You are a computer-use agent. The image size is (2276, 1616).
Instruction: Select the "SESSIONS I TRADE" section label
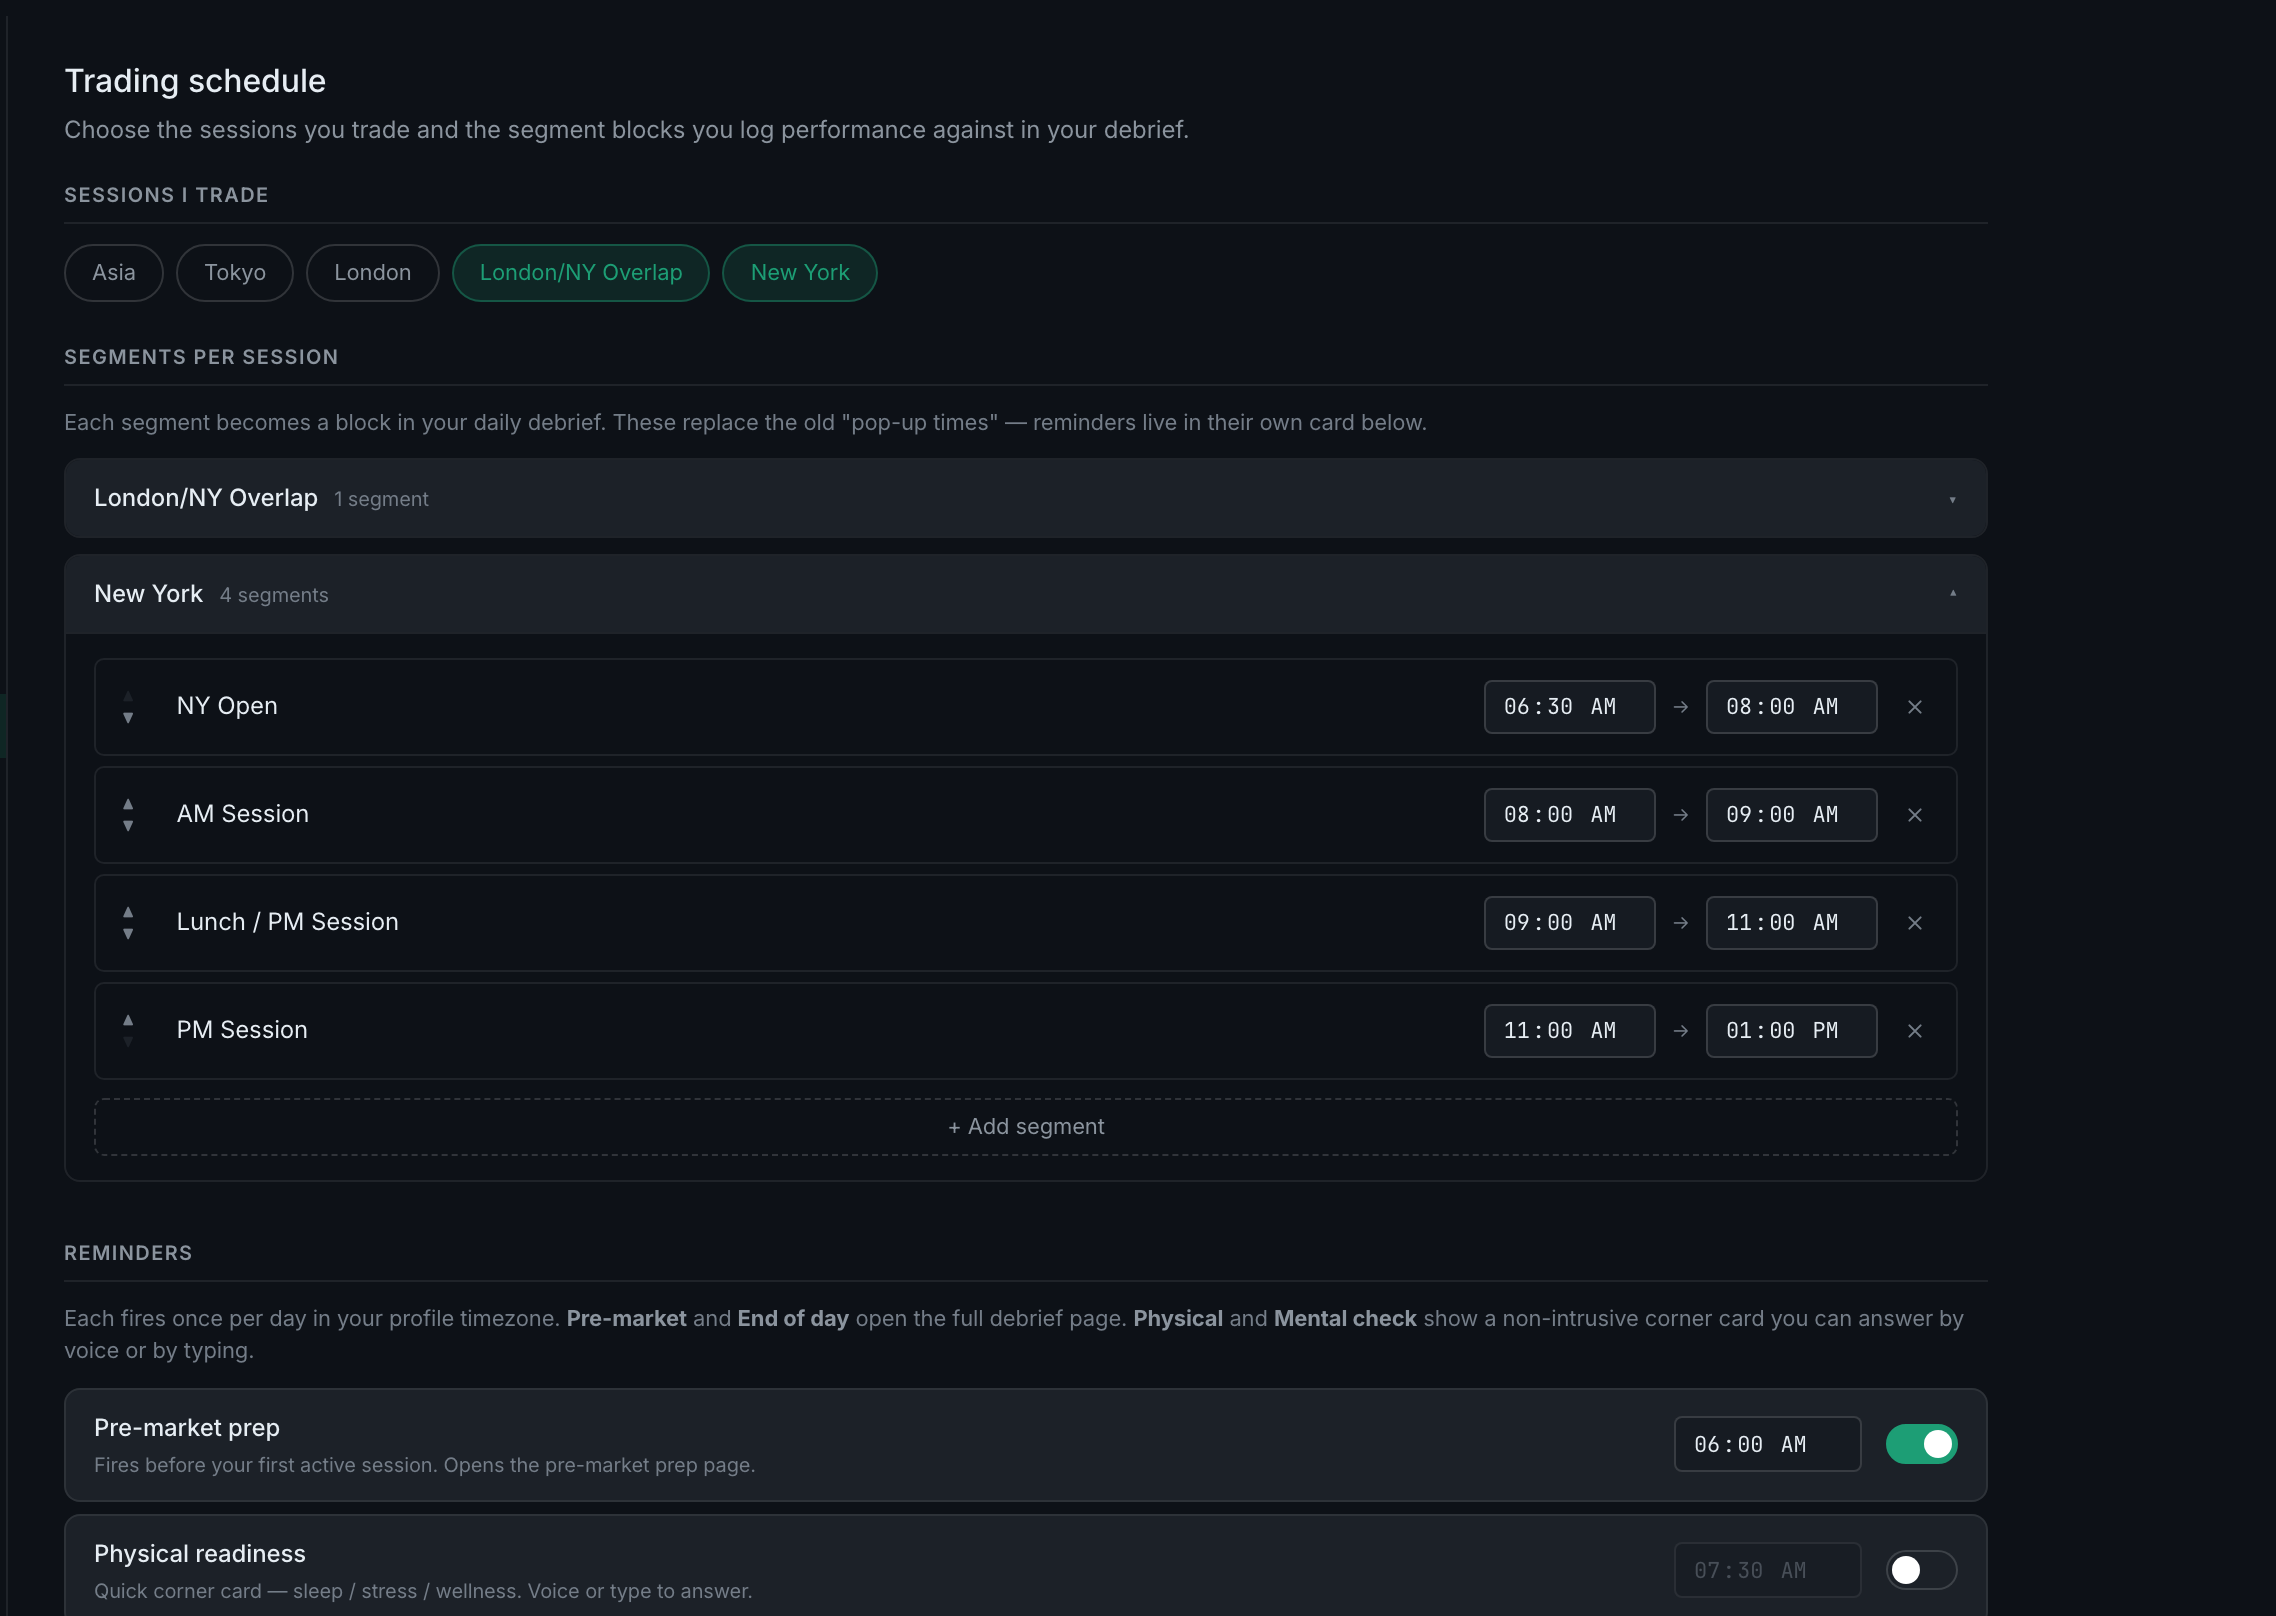pyautogui.click(x=166, y=195)
